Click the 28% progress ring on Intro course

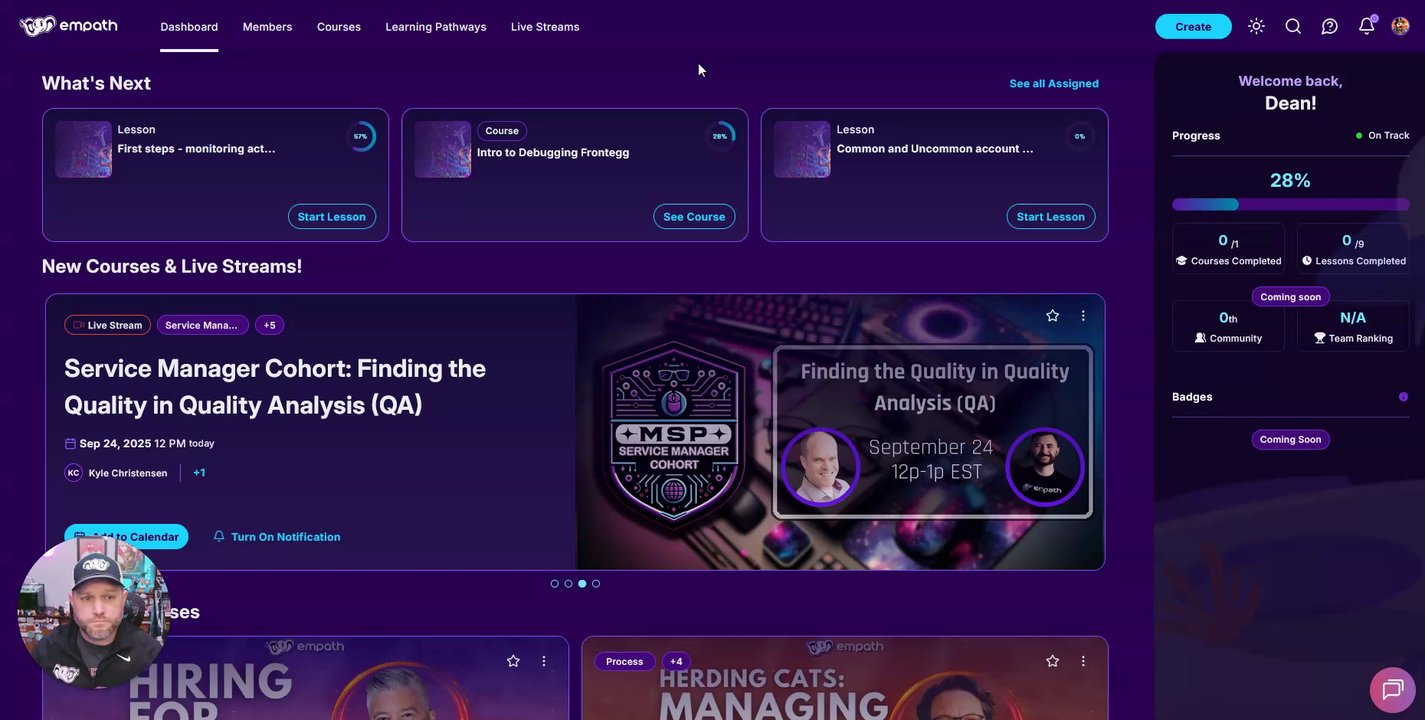click(720, 136)
